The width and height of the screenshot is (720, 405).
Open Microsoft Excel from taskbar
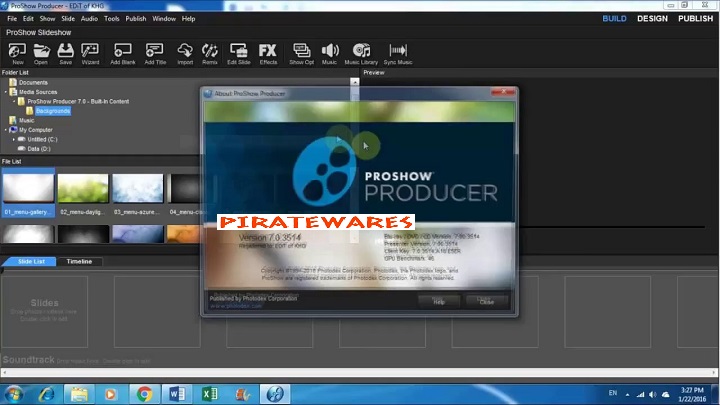(209, 394)
